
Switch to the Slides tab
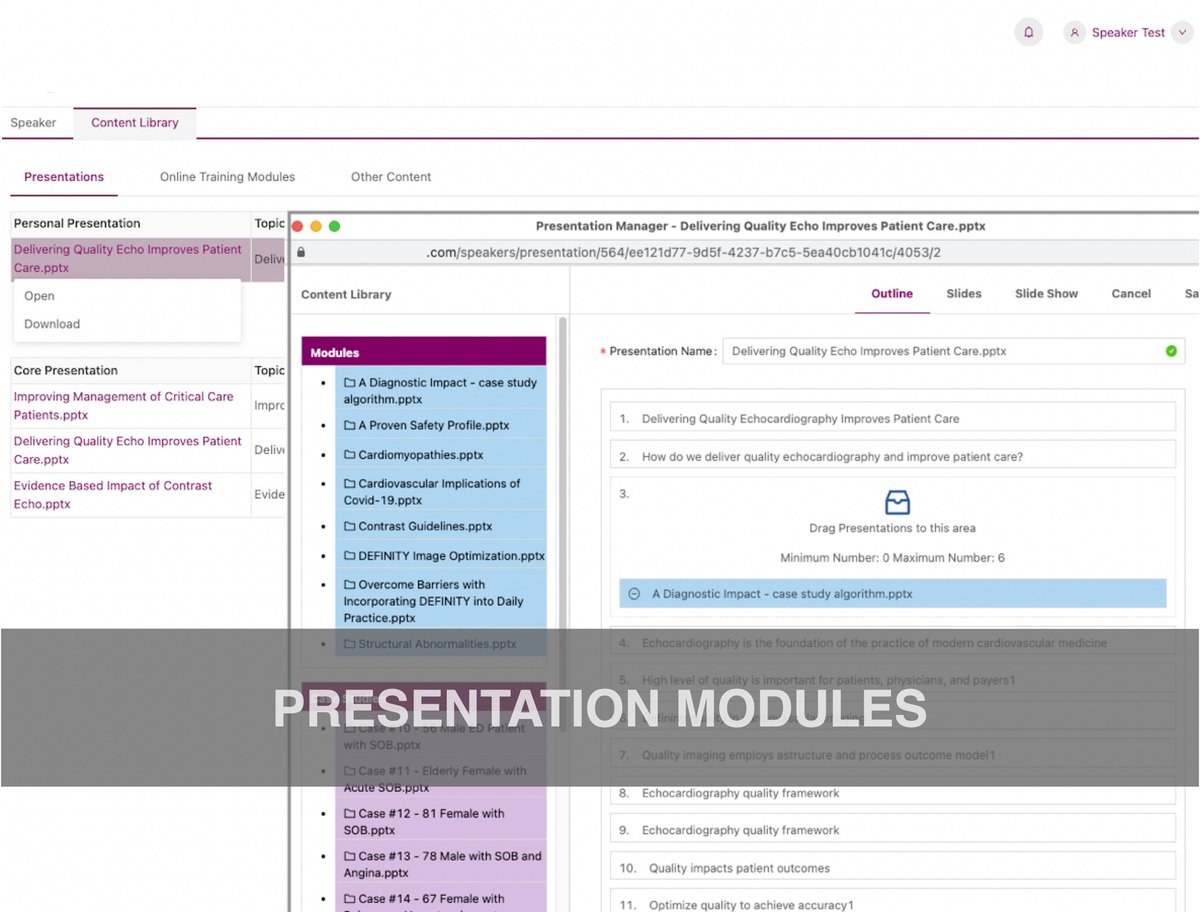pyautogui.click(x=963, y=294)
